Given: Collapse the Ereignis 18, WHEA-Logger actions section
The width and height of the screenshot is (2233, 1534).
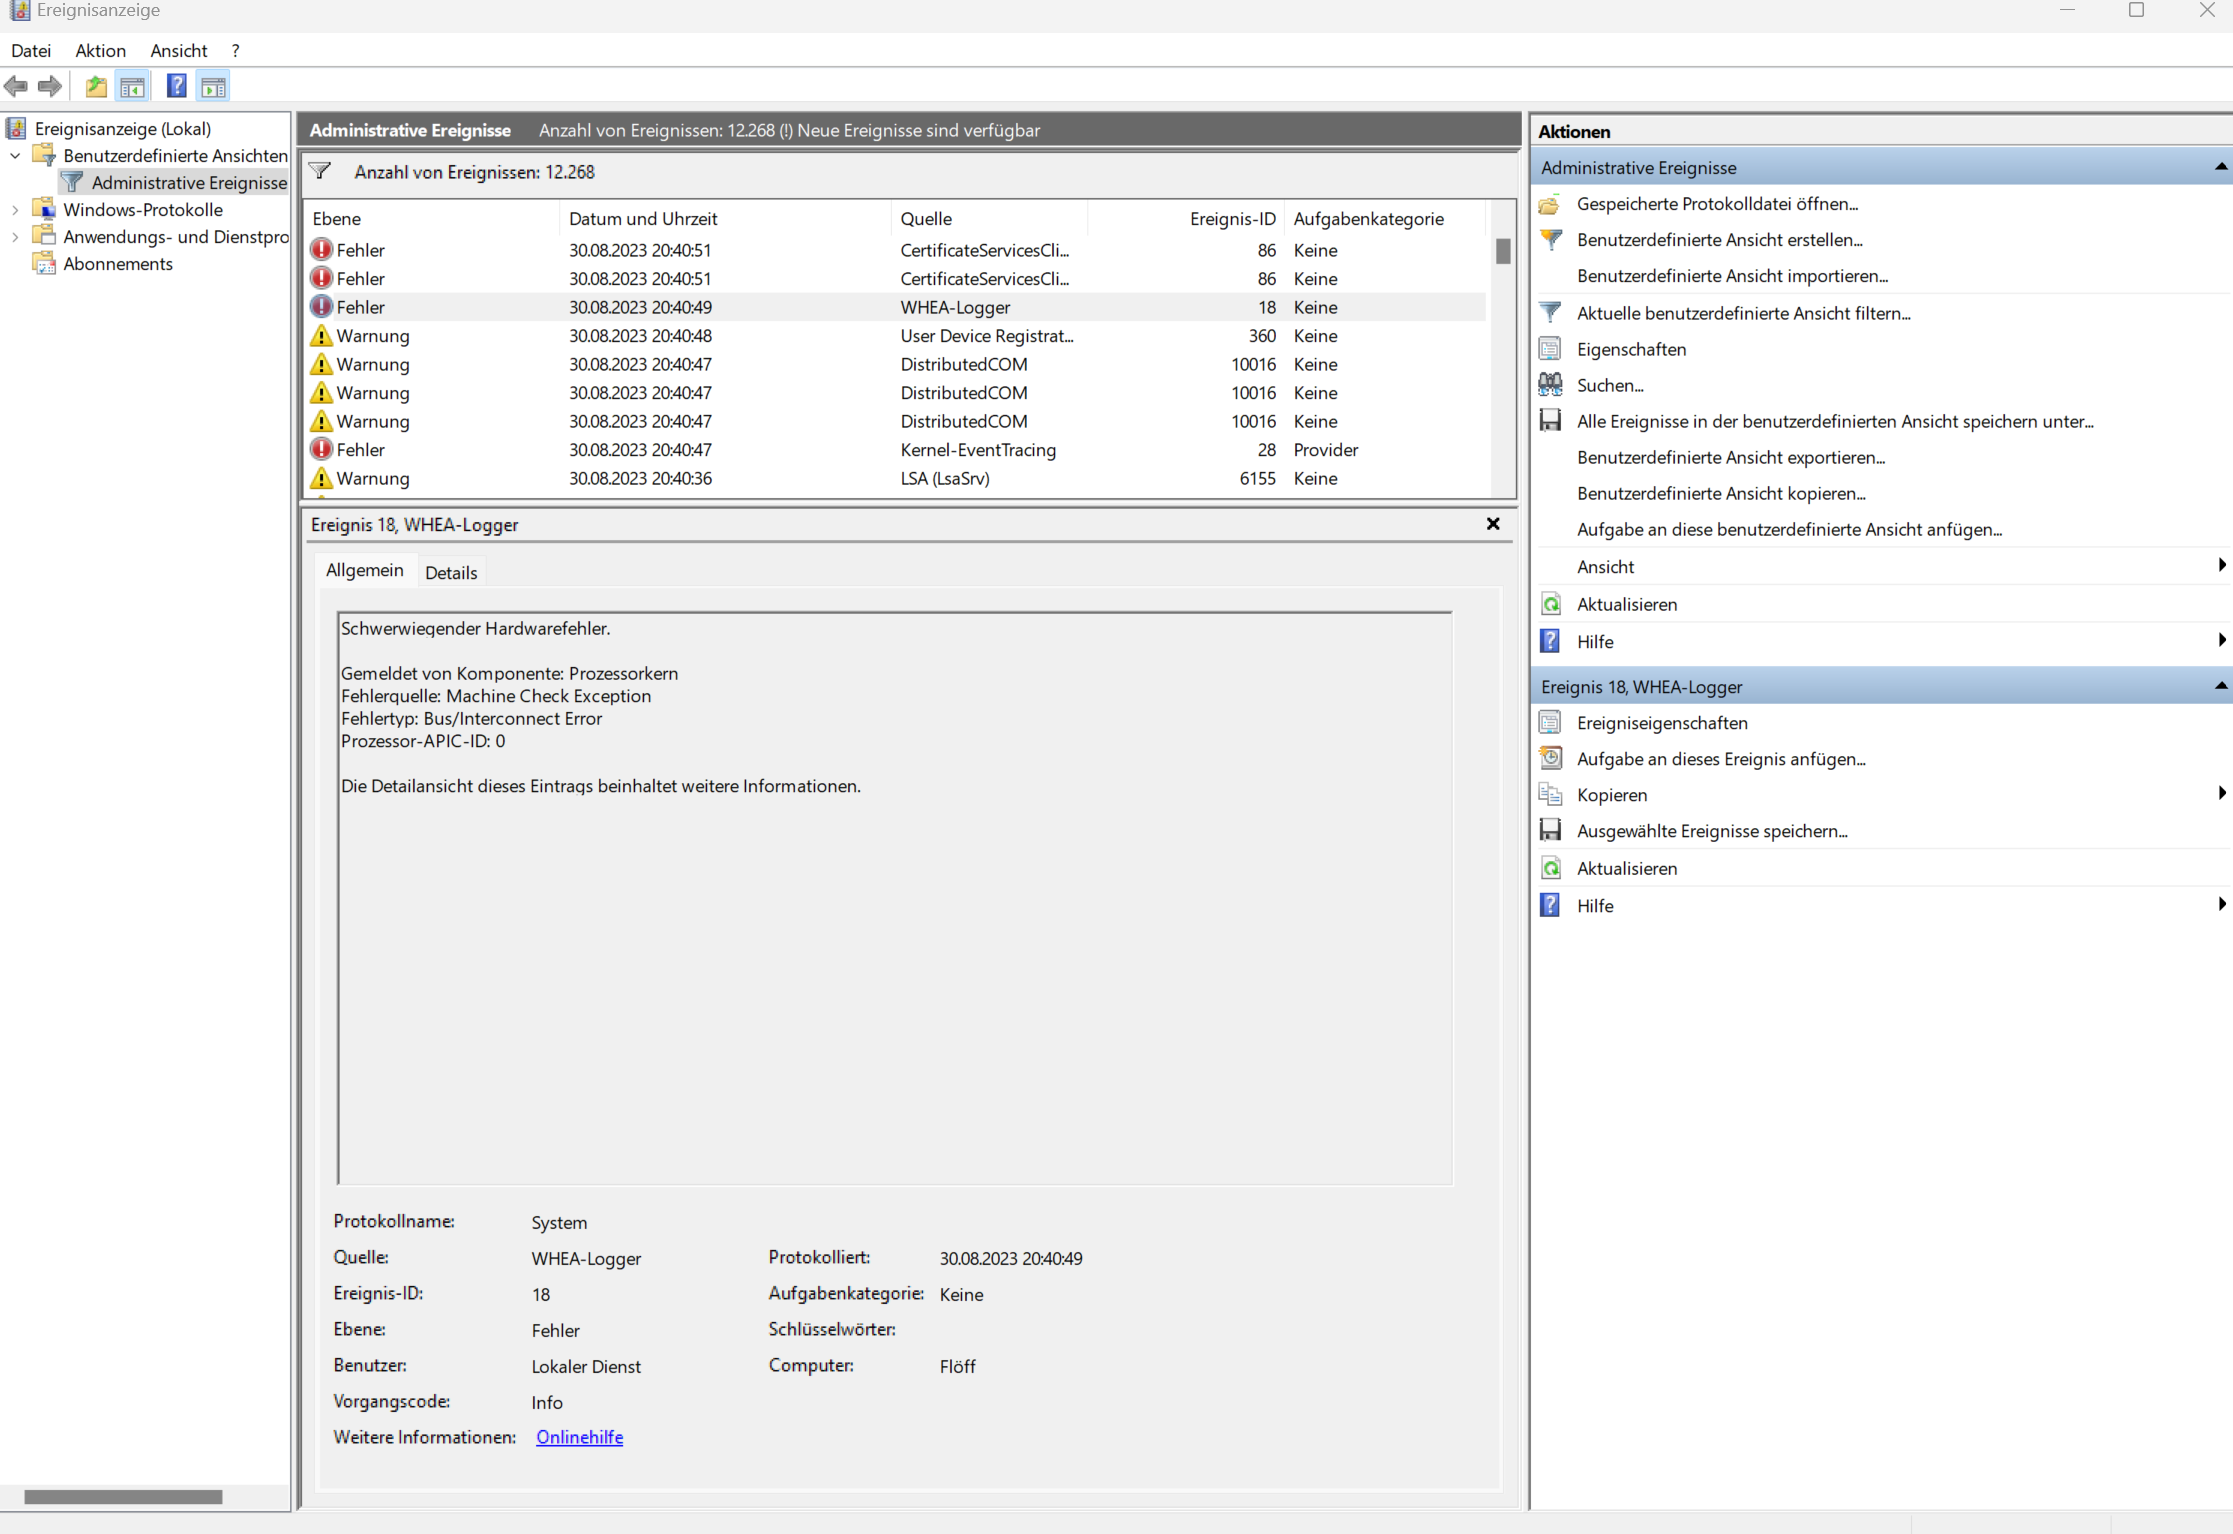Looking at the screenshot, I should click(2220, 686).
